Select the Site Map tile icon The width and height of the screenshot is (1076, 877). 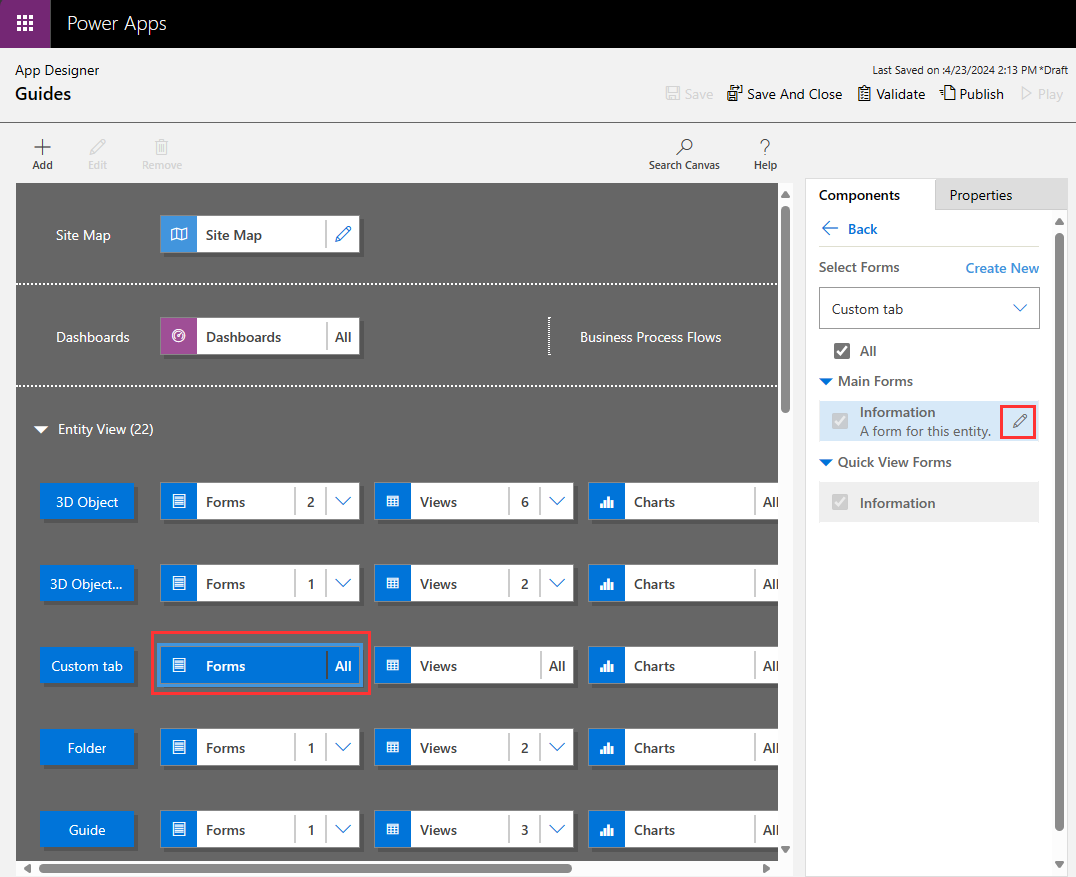click(x=179, y=234)
